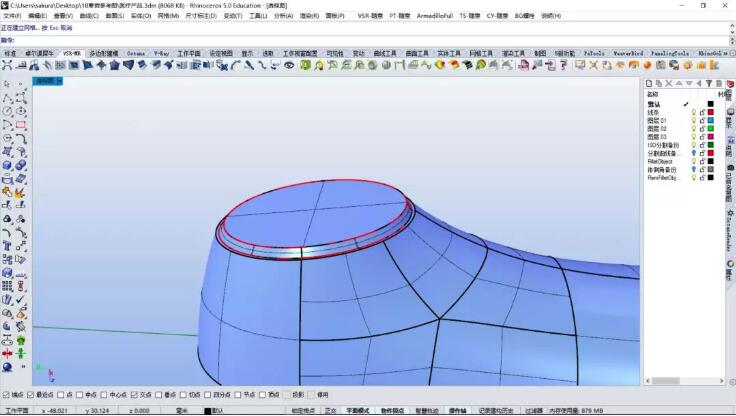The height and width of the screenshot is (416, 736).
Task: Click the lock icon for 图层 01
Action: pos(702,120)
